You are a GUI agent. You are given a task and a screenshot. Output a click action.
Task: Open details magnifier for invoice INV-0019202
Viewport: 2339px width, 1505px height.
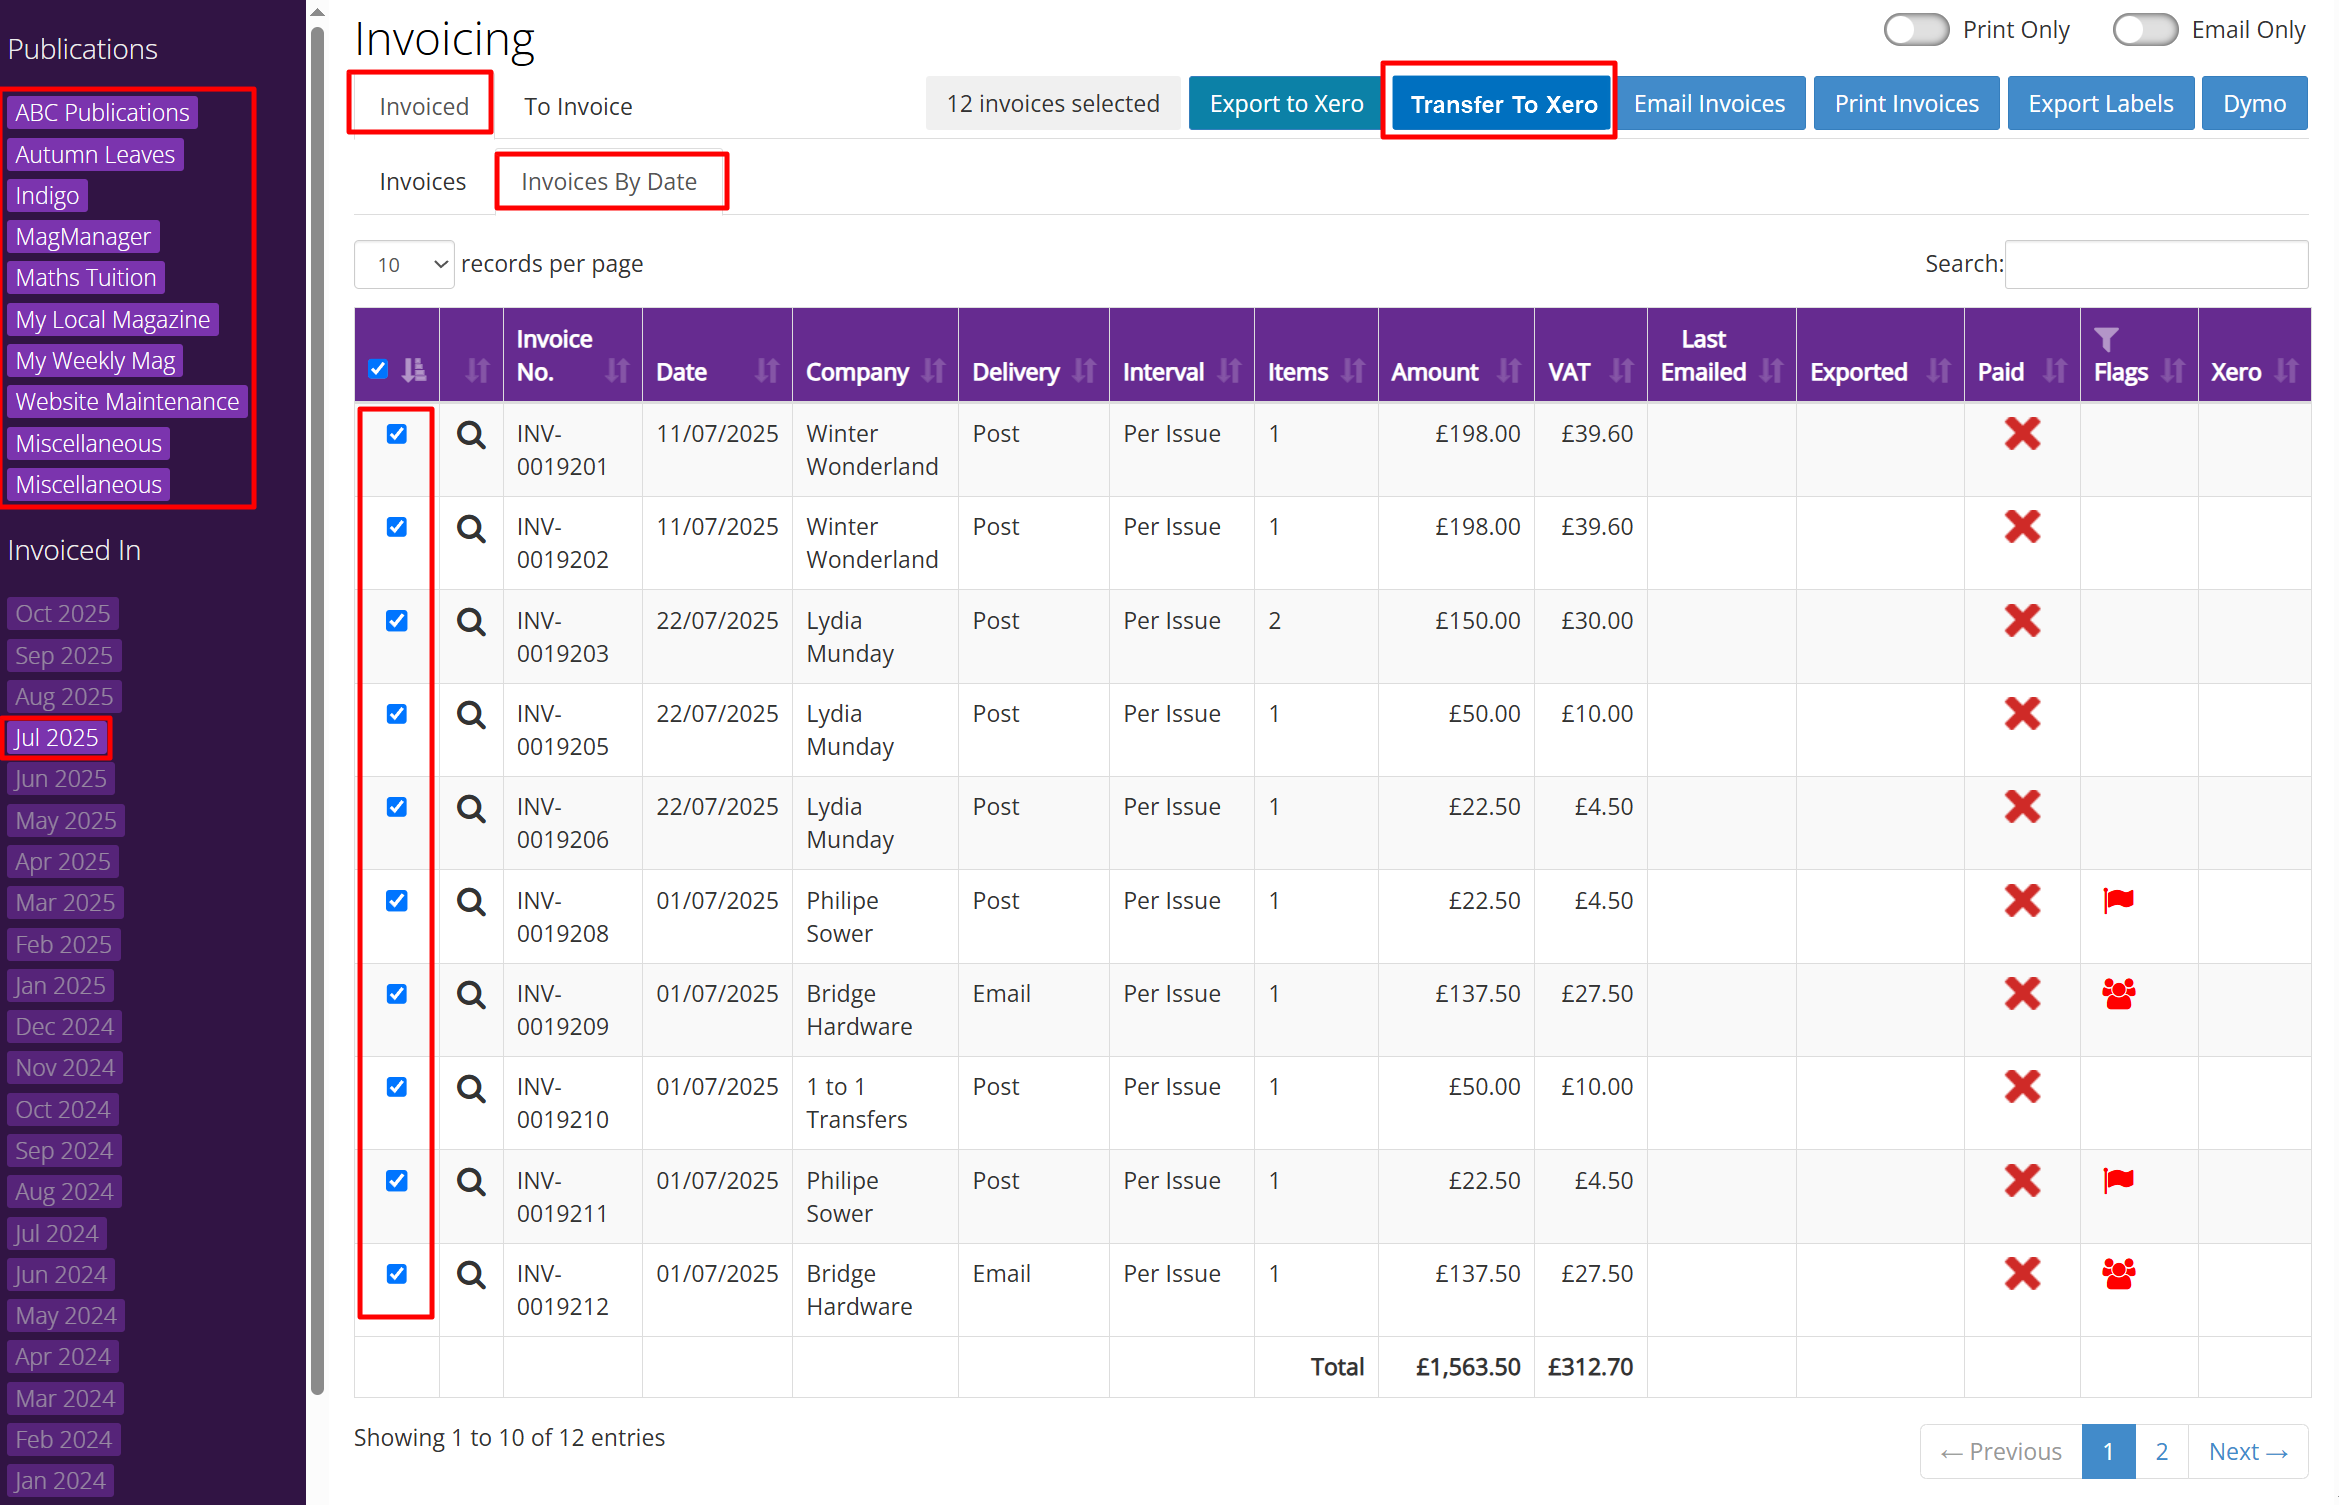(x=471, y=528)
